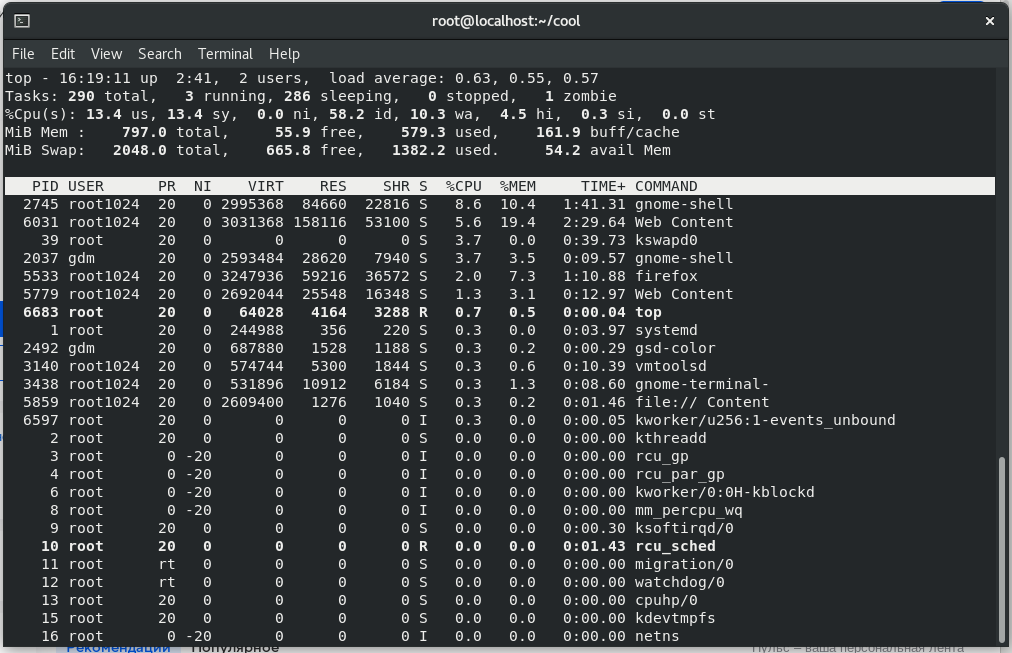The width and height of the screenshot is (1012, 653).
Task: Click the vmtoolsd command name
Action: tap(671, 367)
